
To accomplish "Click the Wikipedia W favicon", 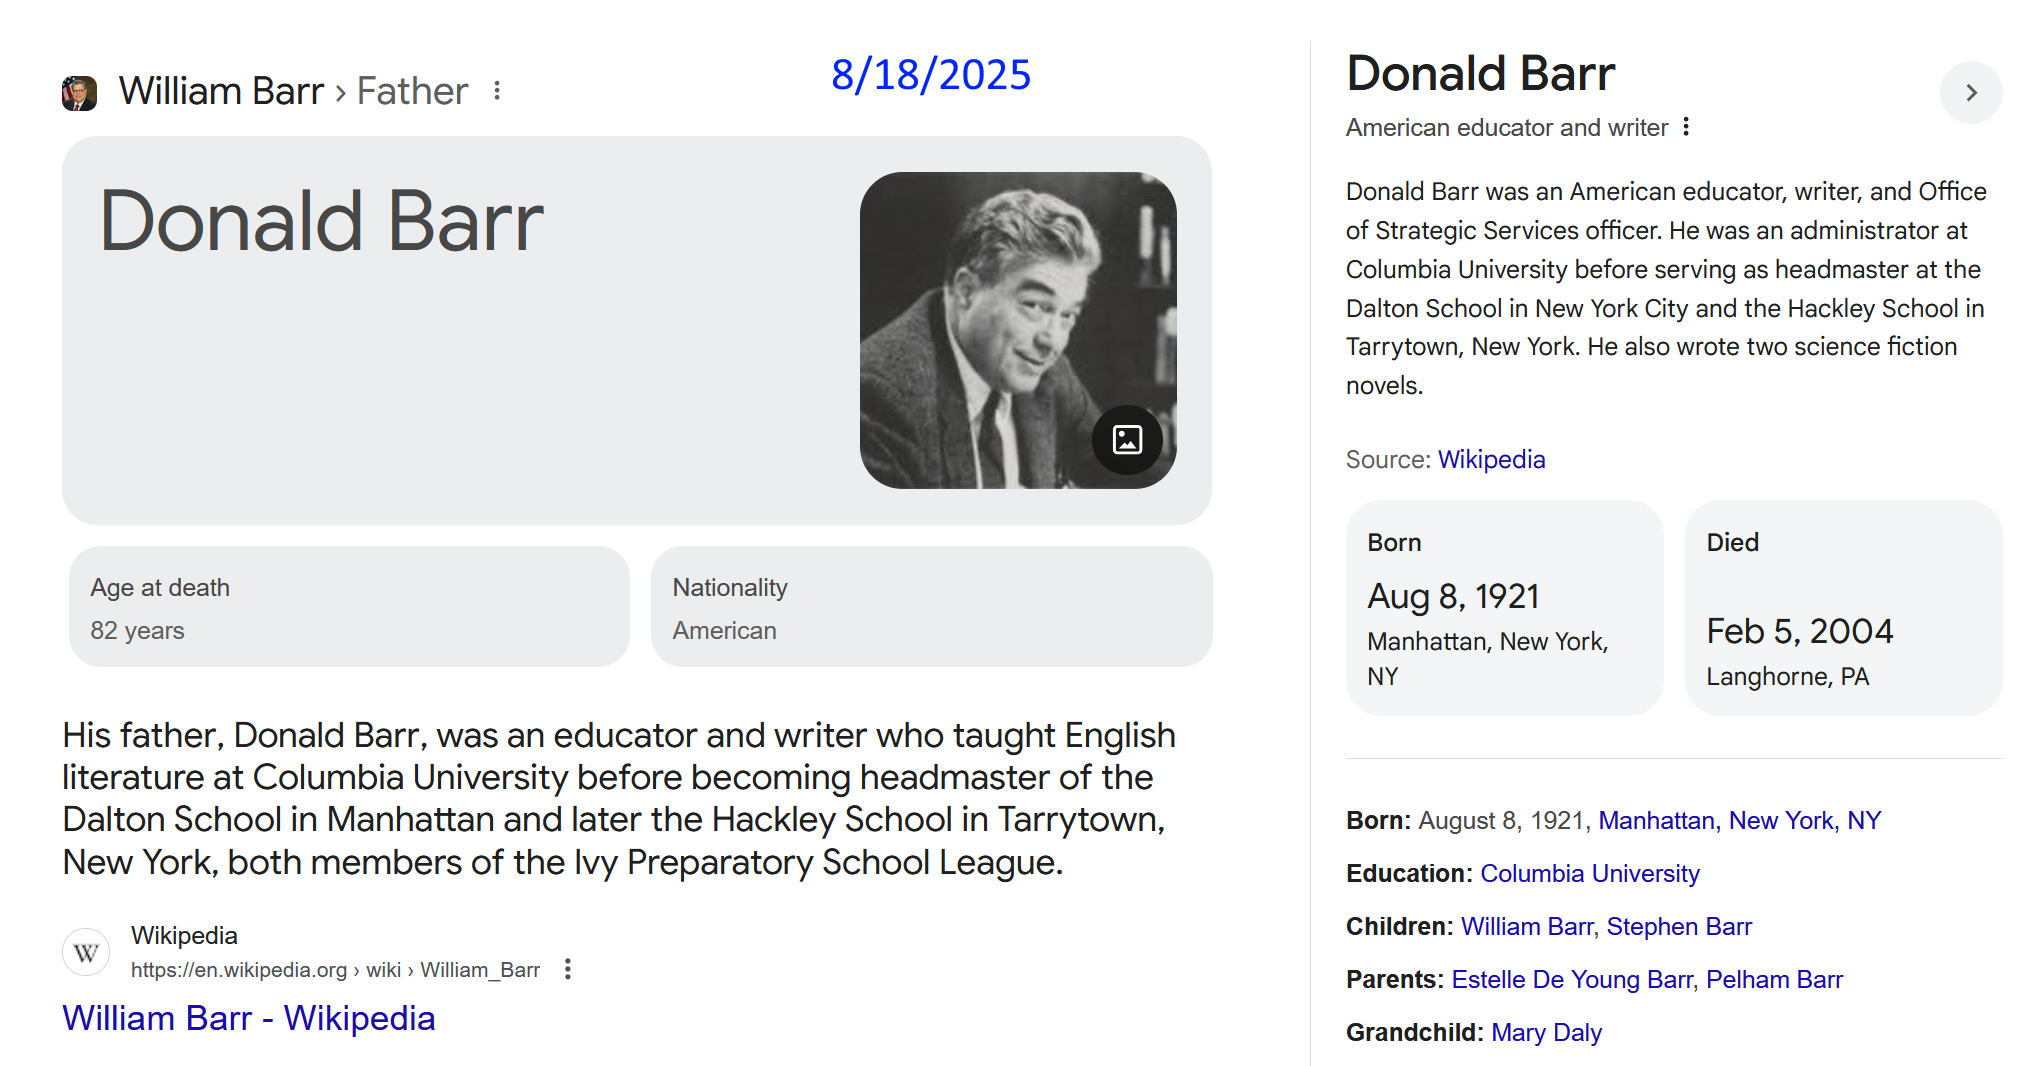I will pyautogui.click(x=86, y=952).
